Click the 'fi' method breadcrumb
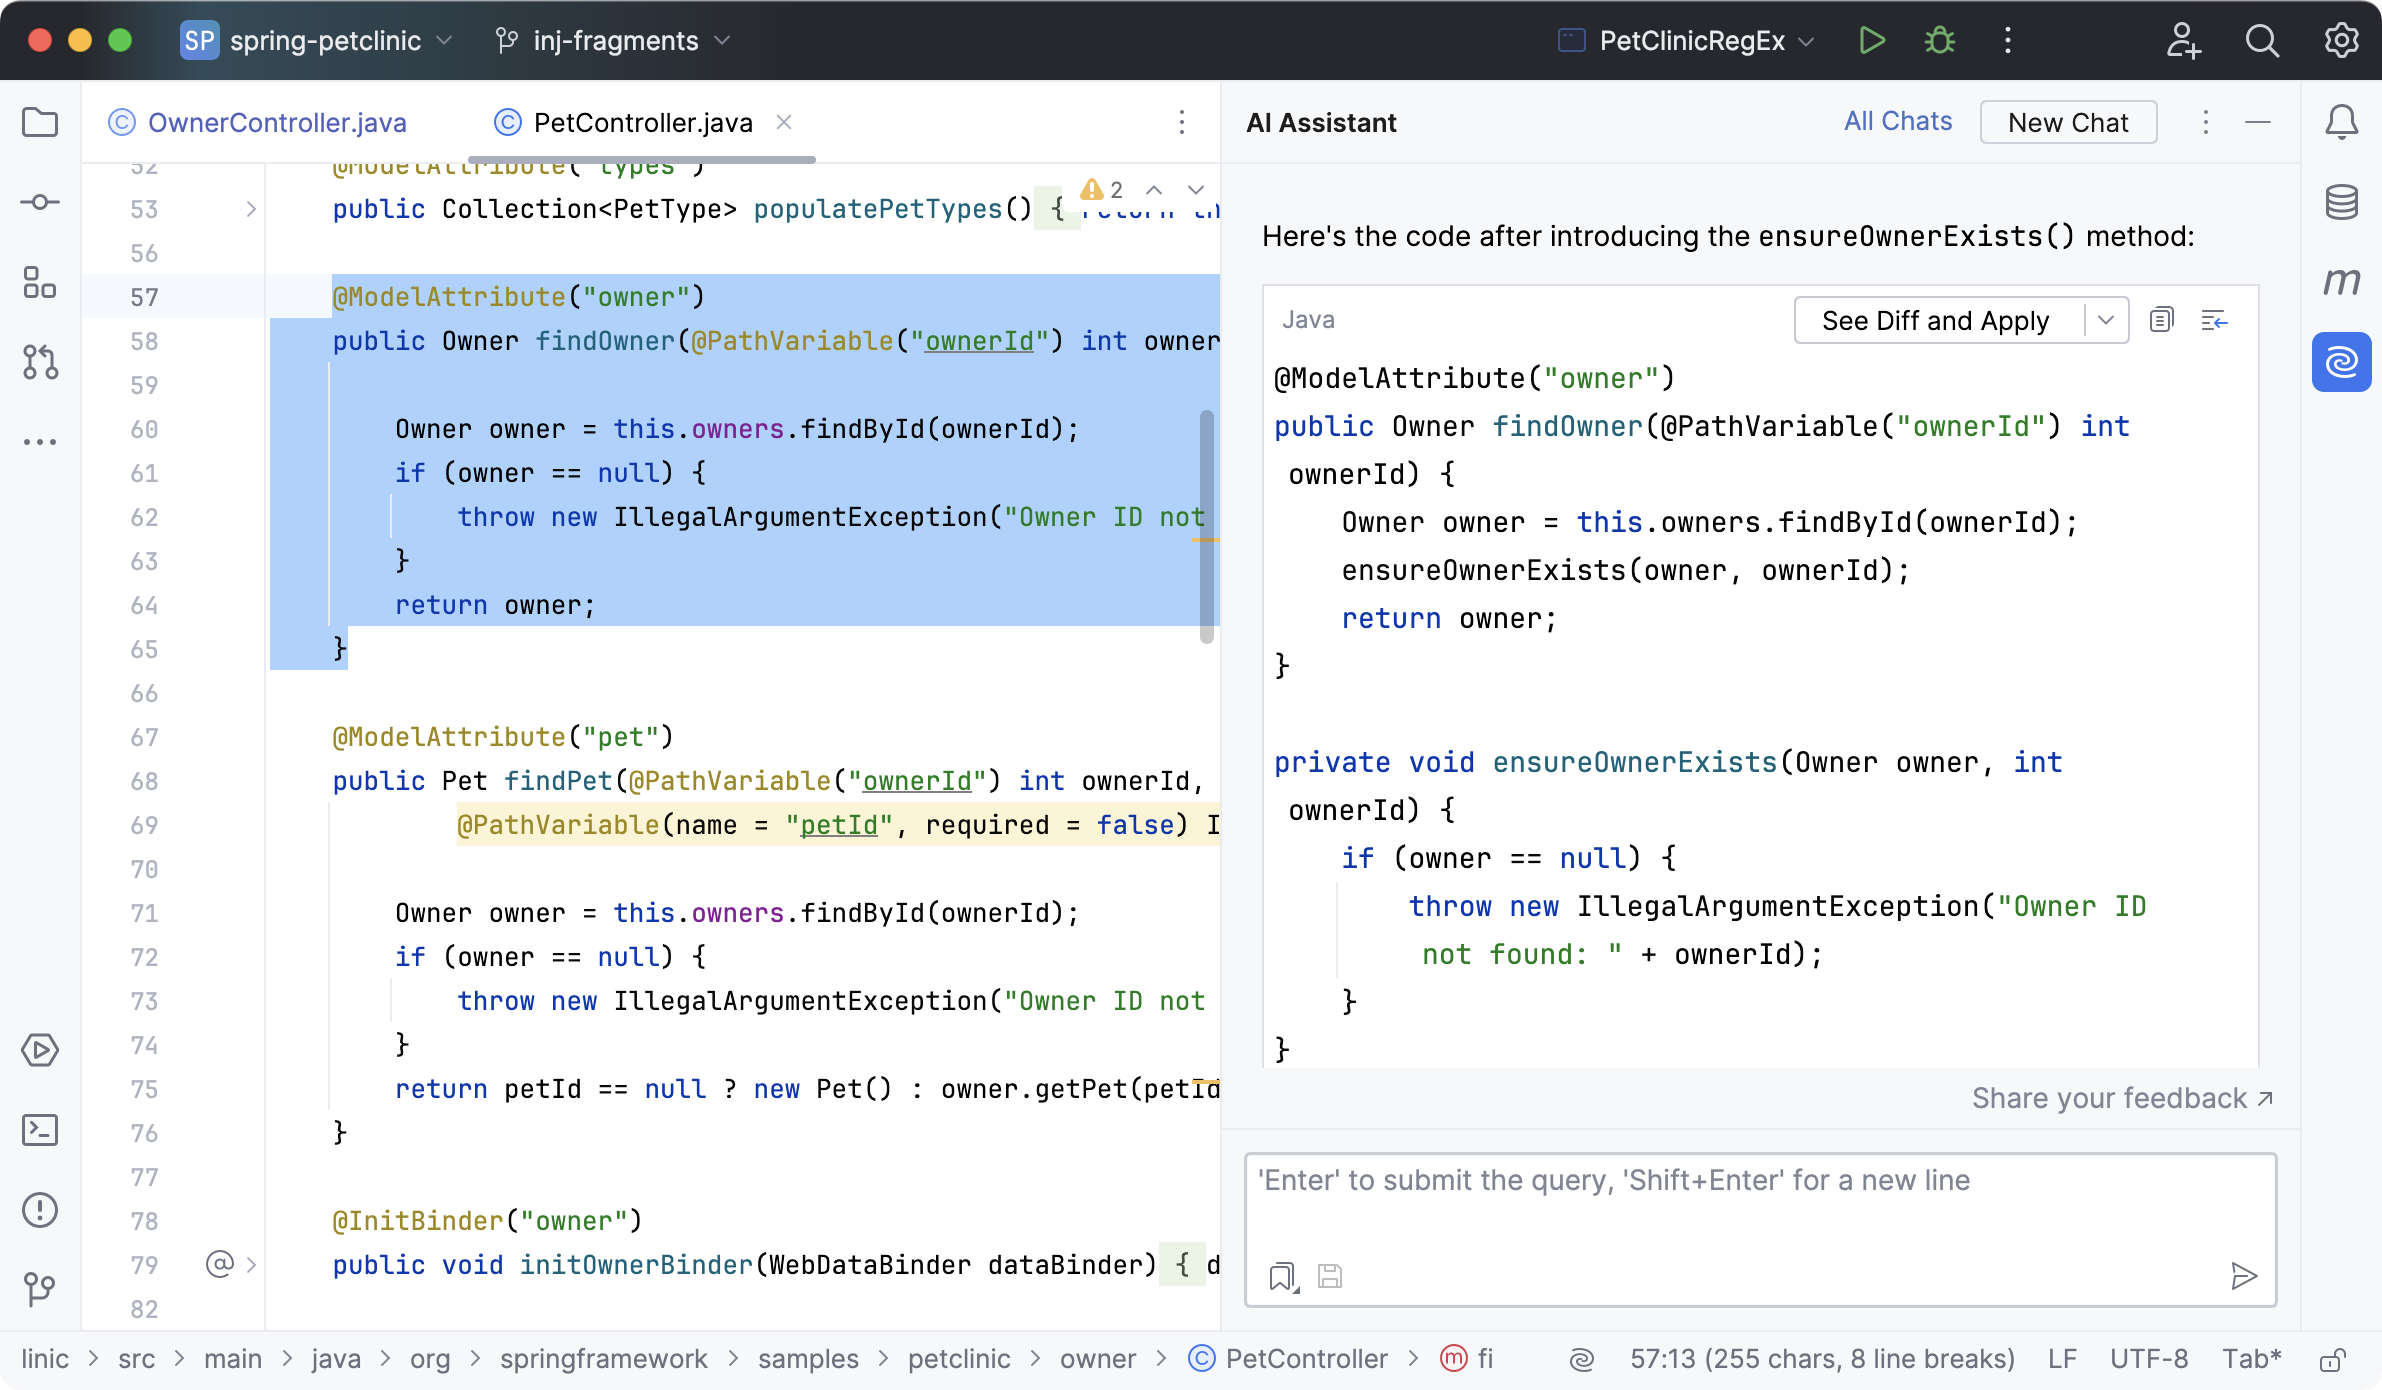Image resolution: width=2382 pixels, height=1390 pixels. coord(1467,1359)
